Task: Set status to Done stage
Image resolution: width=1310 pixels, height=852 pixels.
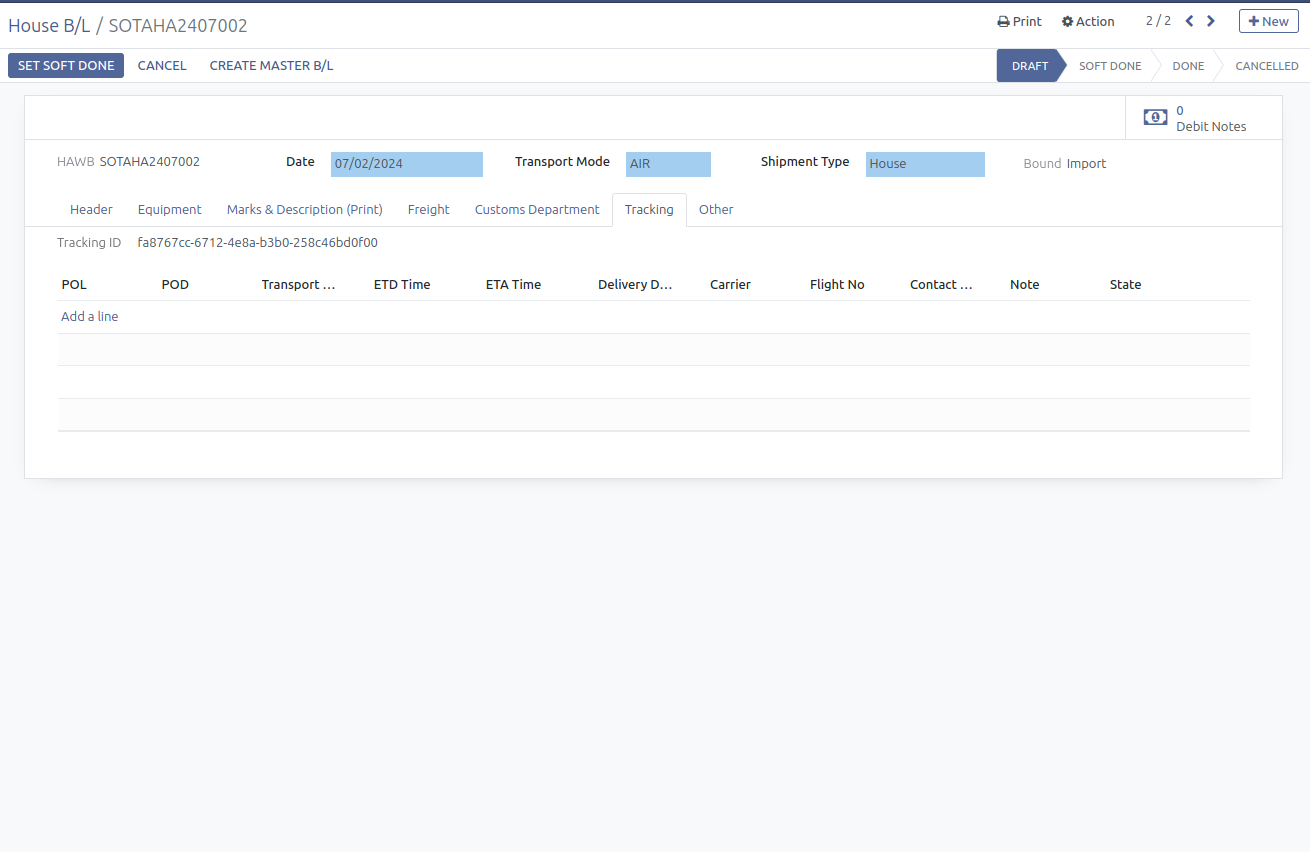Action: coord(1188,66)
